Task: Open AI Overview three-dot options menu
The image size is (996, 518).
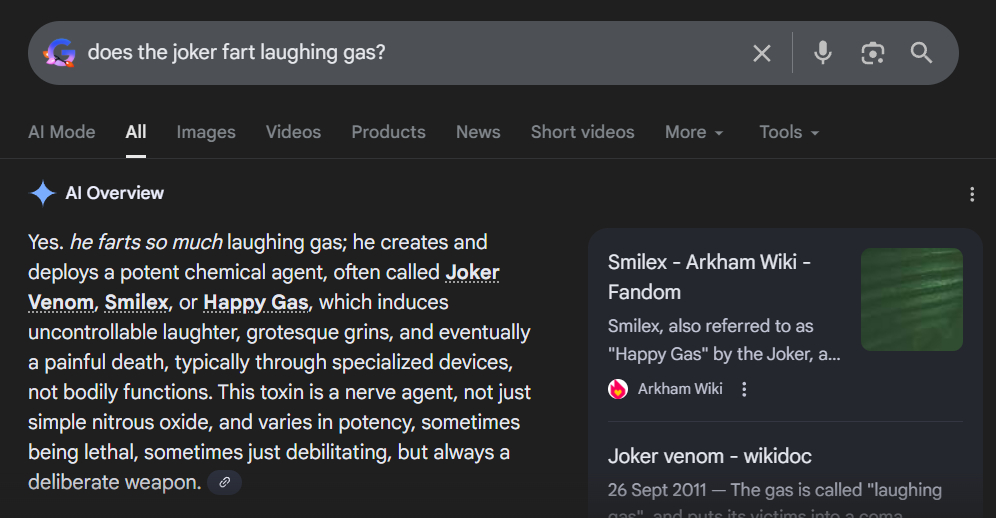Action: 972,194
